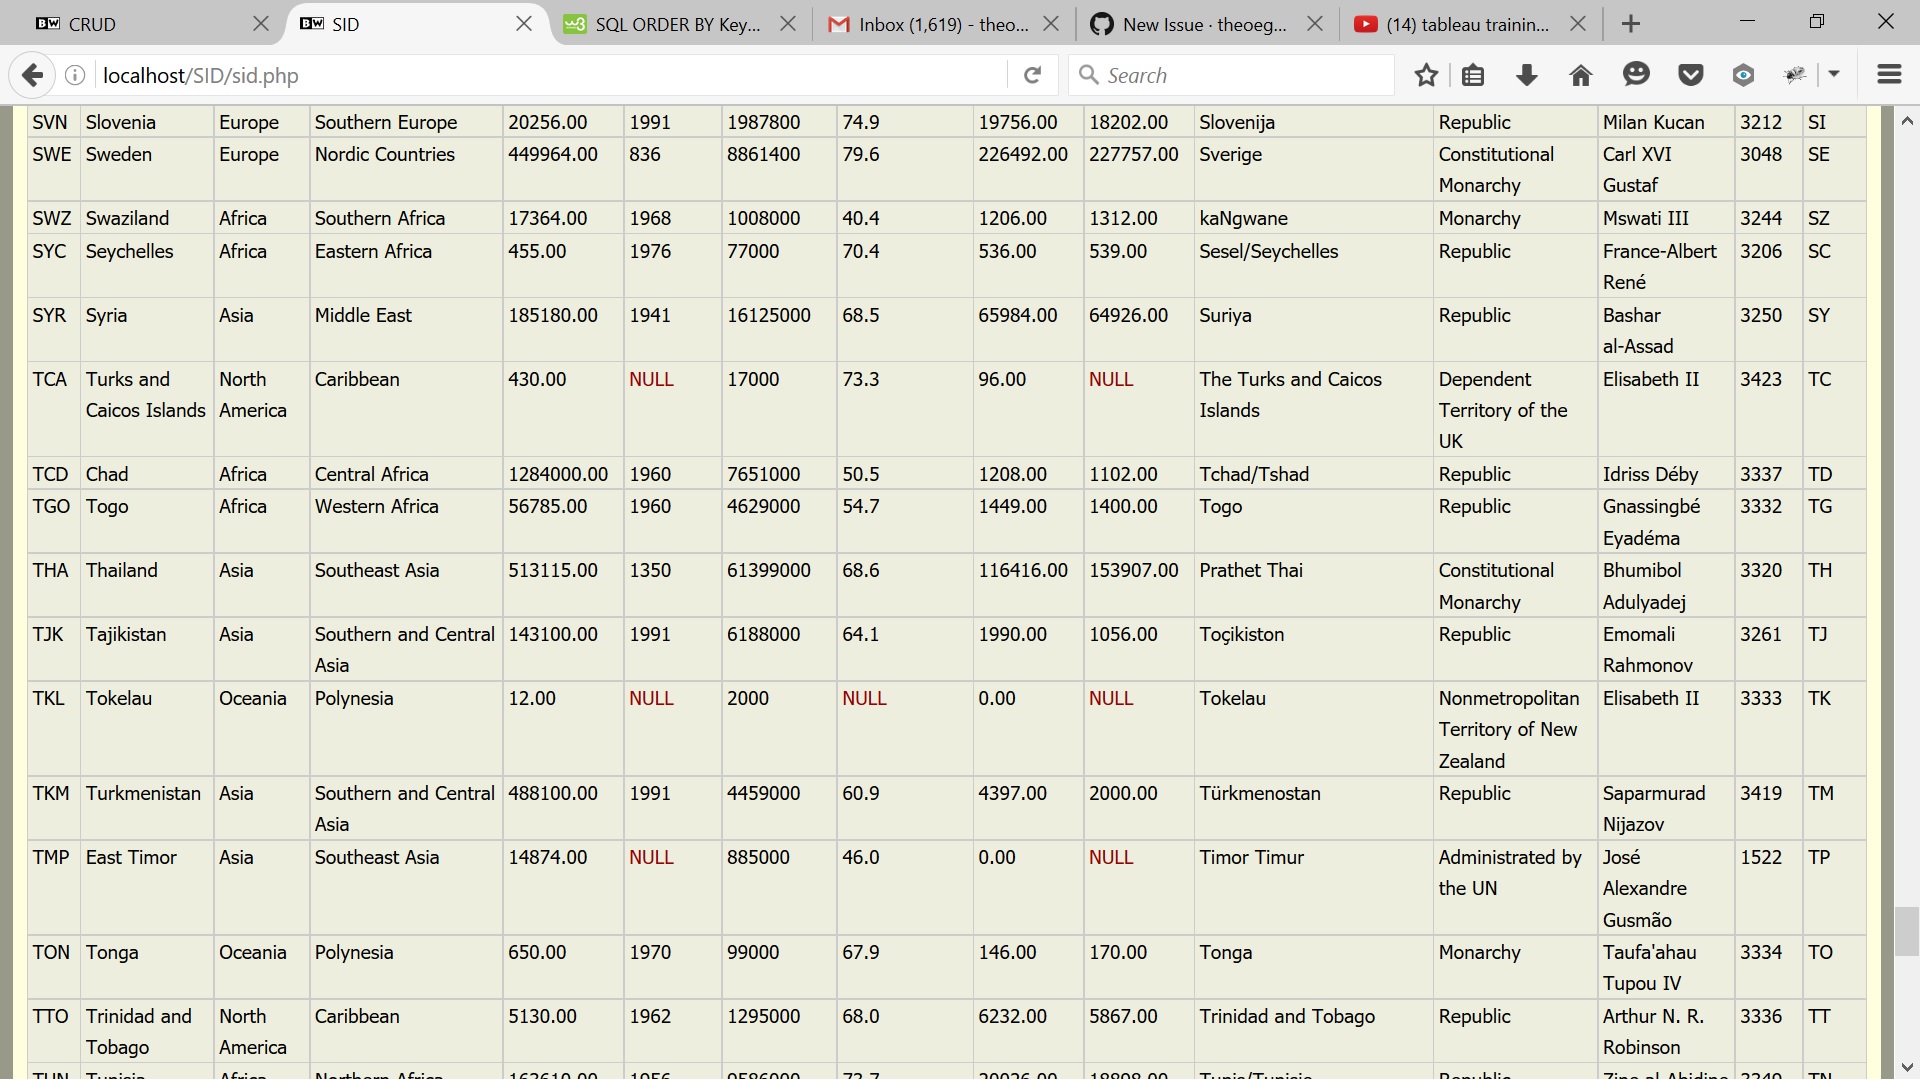Close the tableau training YouTube tab
The image size is (1920, 1080).
pos(1578,24)
